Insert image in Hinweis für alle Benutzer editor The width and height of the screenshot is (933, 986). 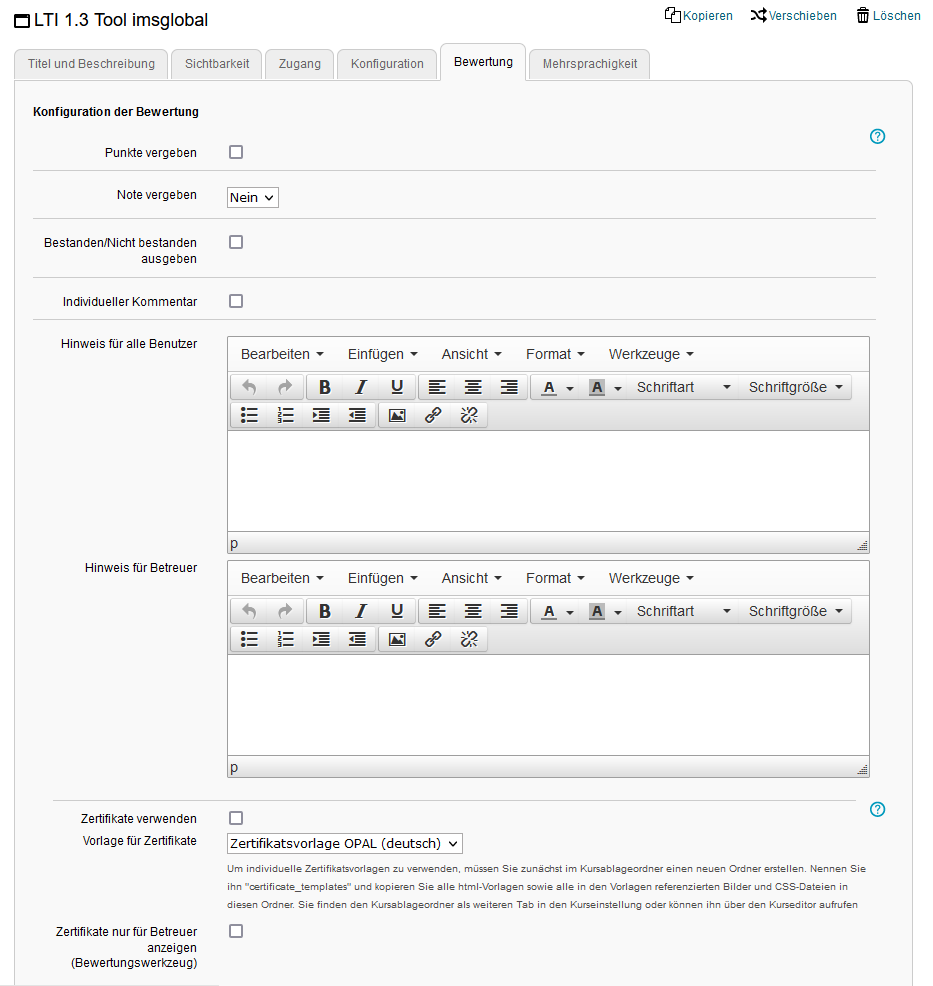point(397,416)
